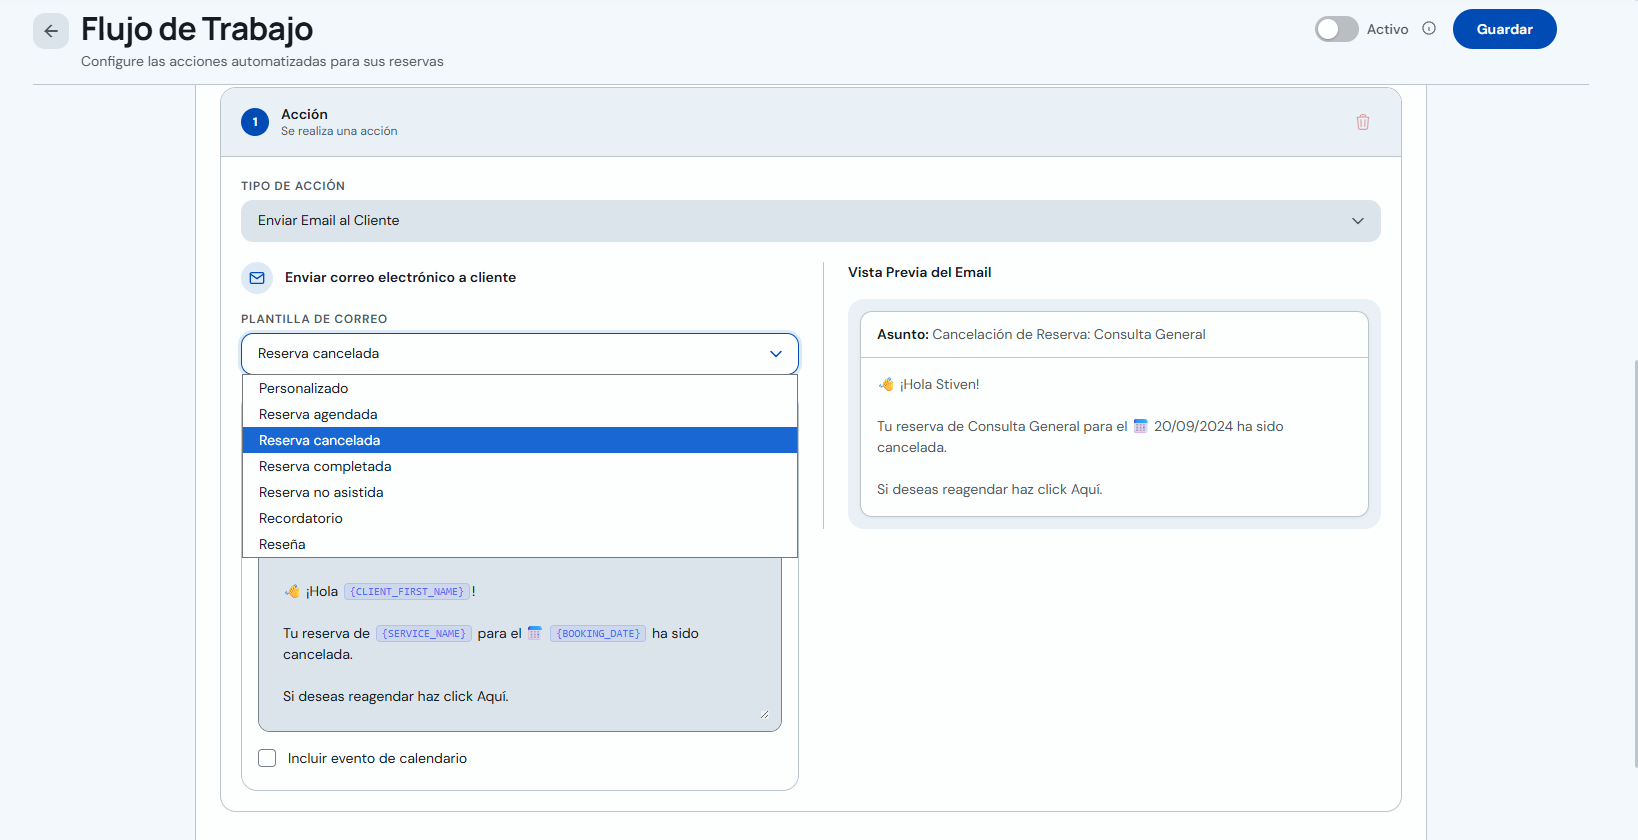The height and width of the screenshot is (840, 1638).
Task: Choose Reserva no asistida option
Action: coord(520,492)
